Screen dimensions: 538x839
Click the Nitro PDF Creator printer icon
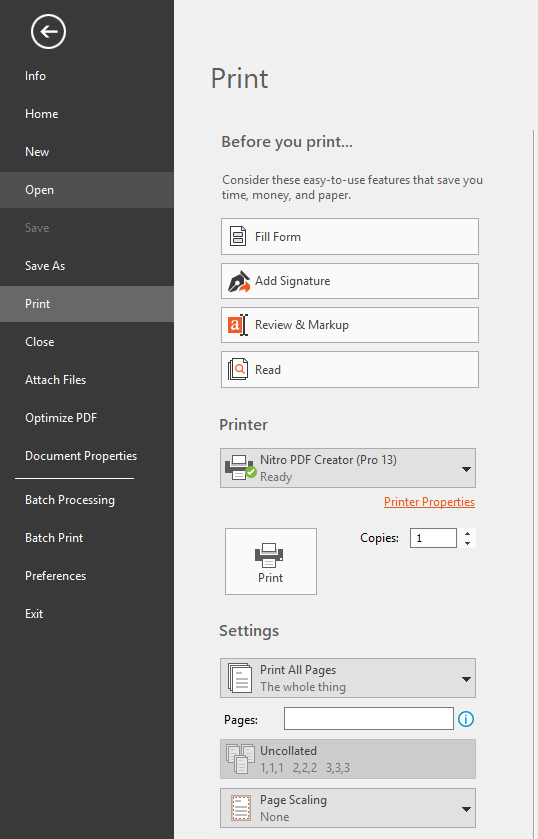tap(240, 468)
